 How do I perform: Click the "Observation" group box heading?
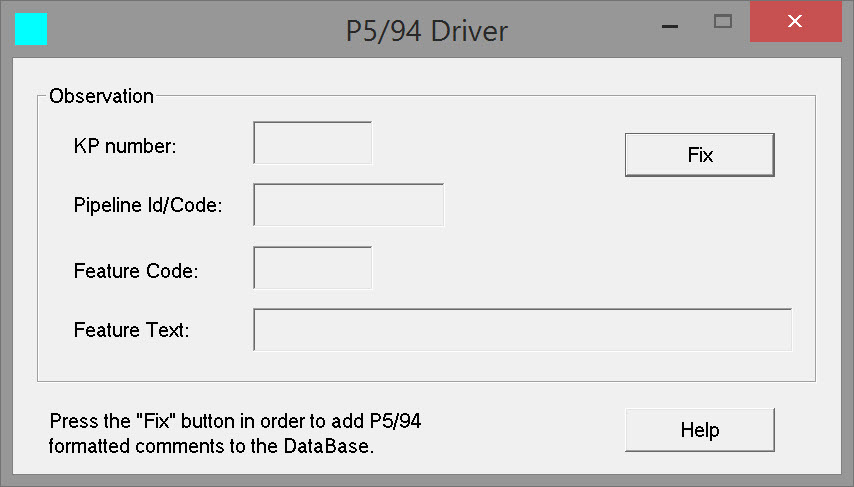point(101,96)
